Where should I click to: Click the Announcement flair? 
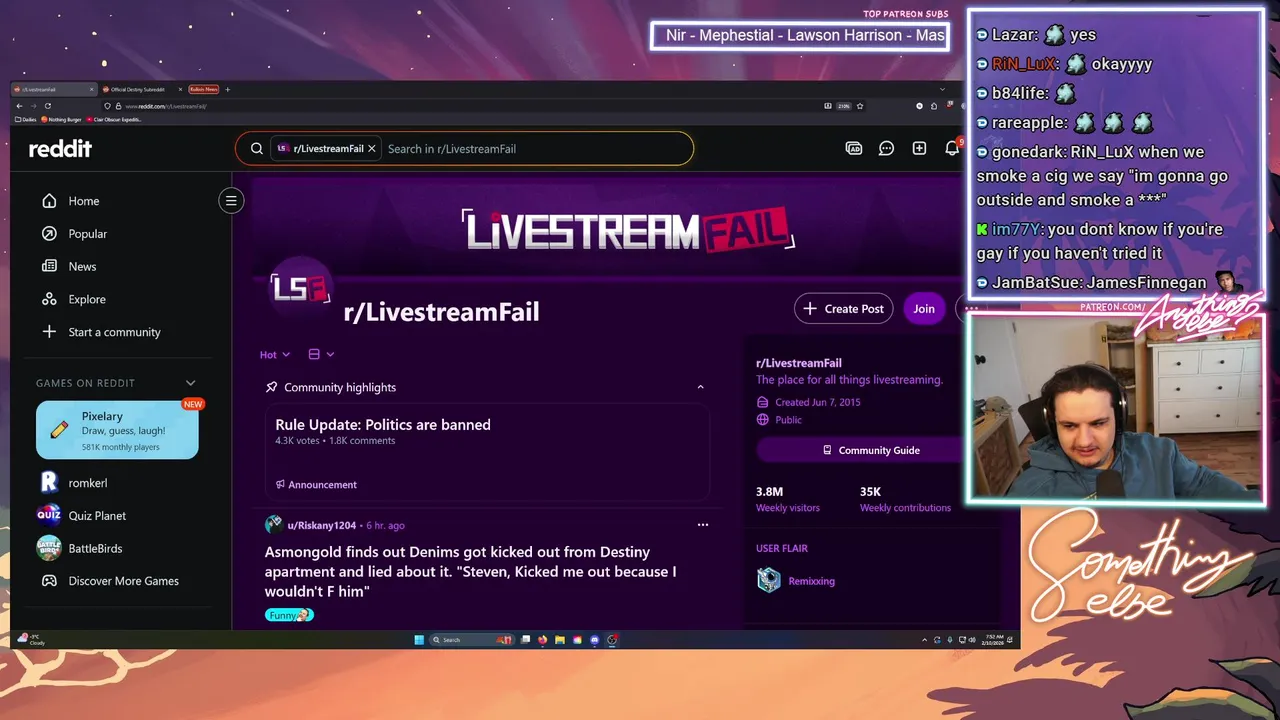[x=316, y=485]
